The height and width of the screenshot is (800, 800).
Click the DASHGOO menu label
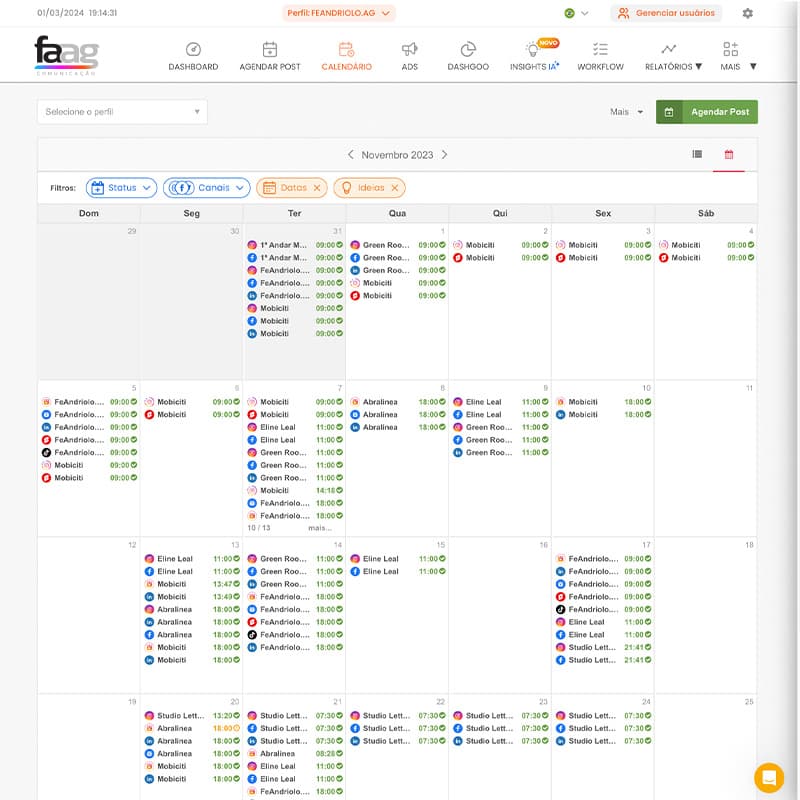[468, 67]
